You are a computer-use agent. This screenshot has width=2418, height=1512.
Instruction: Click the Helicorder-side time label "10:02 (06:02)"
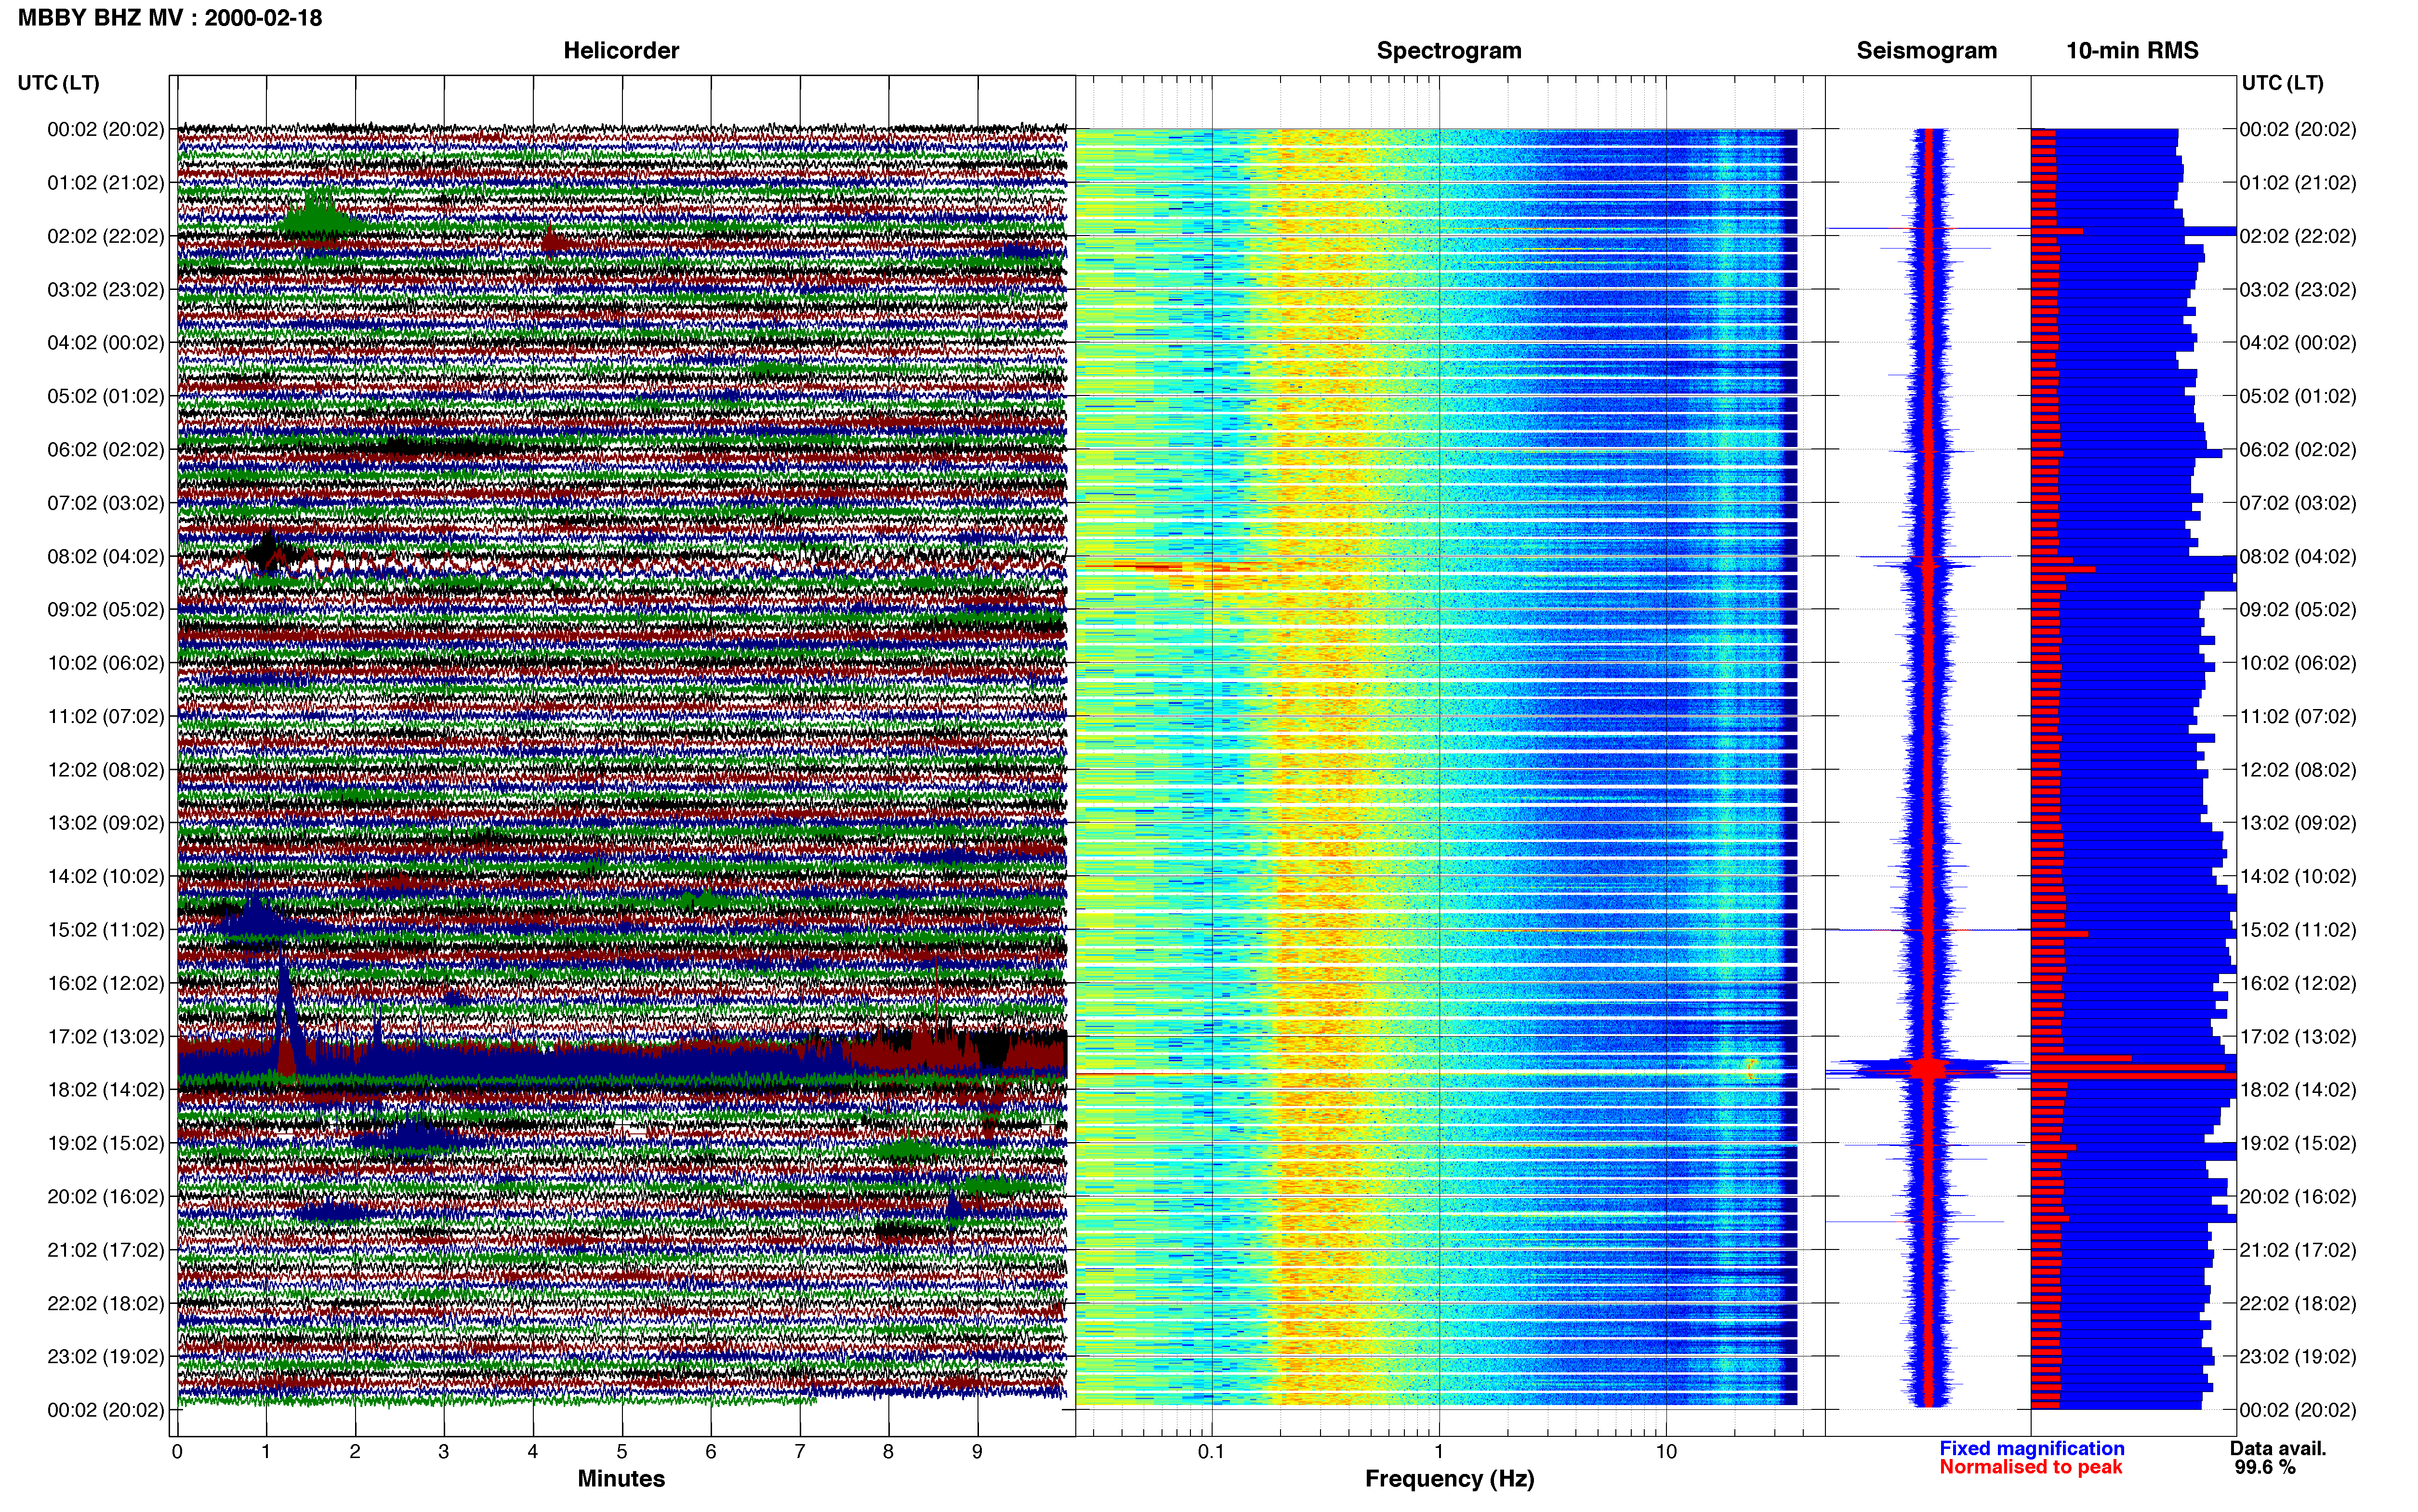point(106,663)
